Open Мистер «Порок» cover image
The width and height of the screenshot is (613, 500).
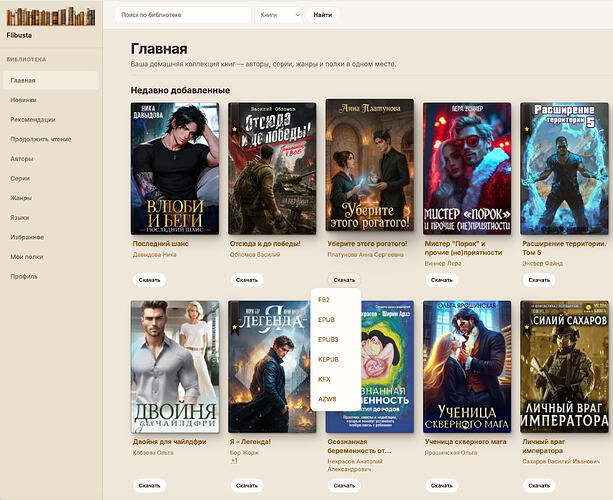tap(467, 168)
